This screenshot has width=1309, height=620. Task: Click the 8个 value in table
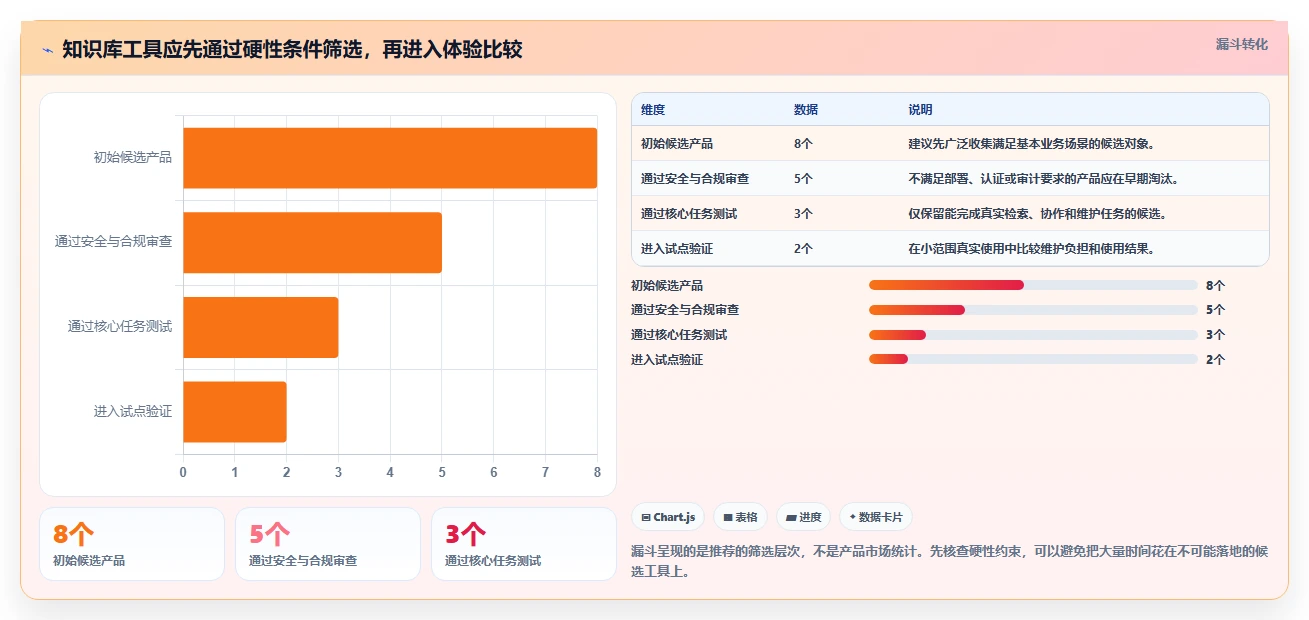(x=803, y=144)
